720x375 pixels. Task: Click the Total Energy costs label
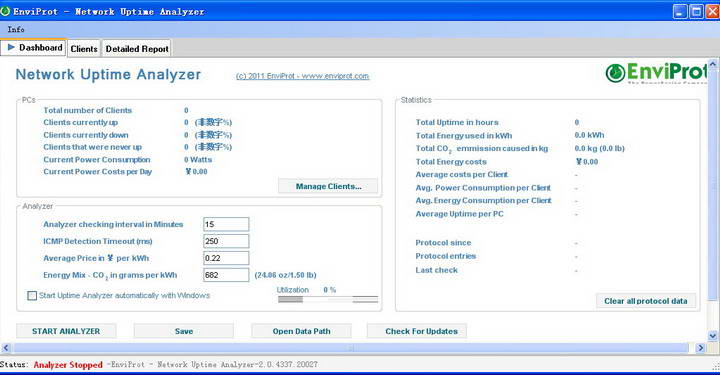point(451,162)
